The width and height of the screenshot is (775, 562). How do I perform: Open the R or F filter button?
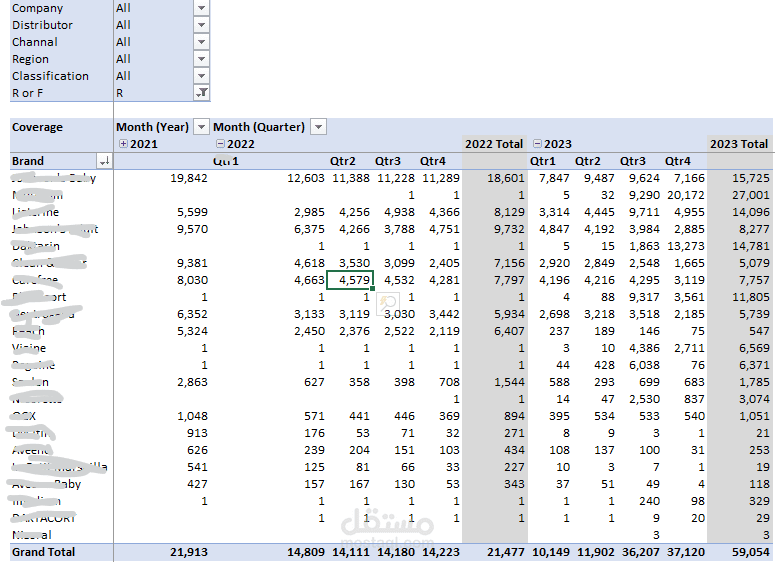tap(201, 93)
